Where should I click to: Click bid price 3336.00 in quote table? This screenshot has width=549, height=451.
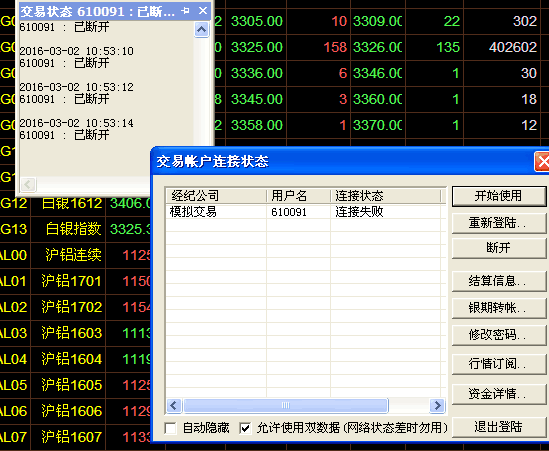pyautogui.click(x=257, y=73)
